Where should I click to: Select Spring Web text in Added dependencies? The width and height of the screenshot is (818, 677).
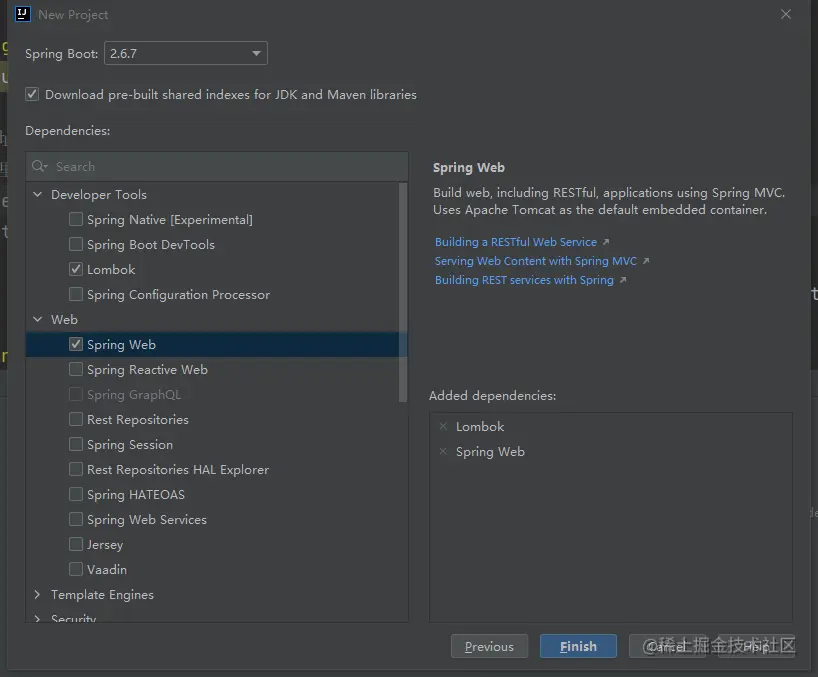pos(490,452)
